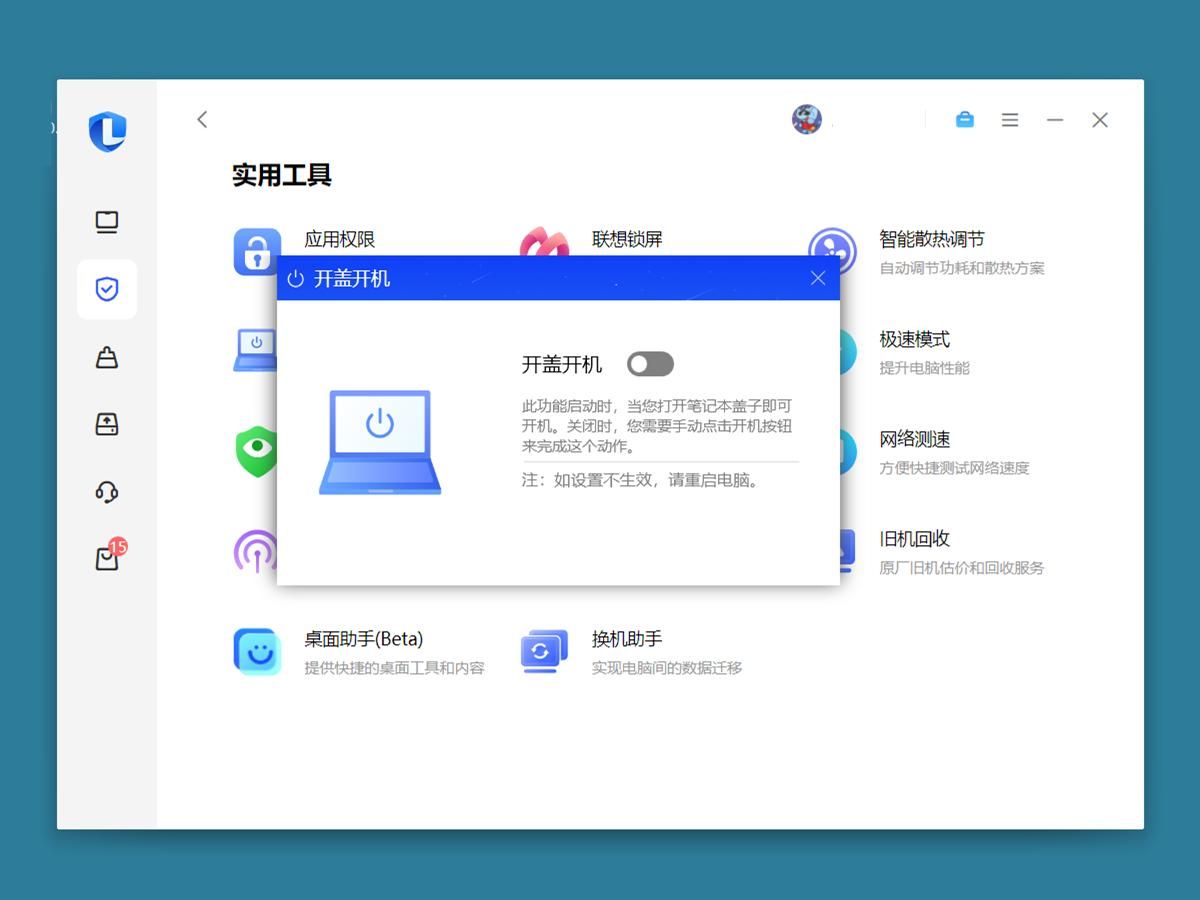The width and height of the screenshot is (1200, 900).
Task: Open app store icon with 15 badge
Action: (x=107, y=558)
